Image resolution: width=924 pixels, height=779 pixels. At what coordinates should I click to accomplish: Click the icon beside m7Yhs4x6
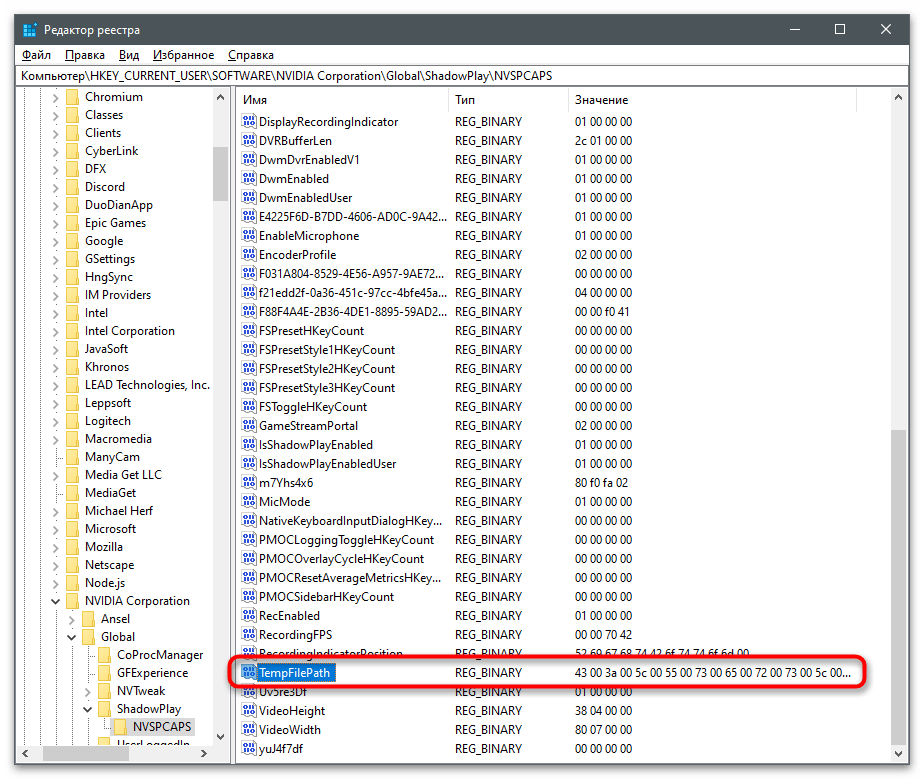(249, 483)
